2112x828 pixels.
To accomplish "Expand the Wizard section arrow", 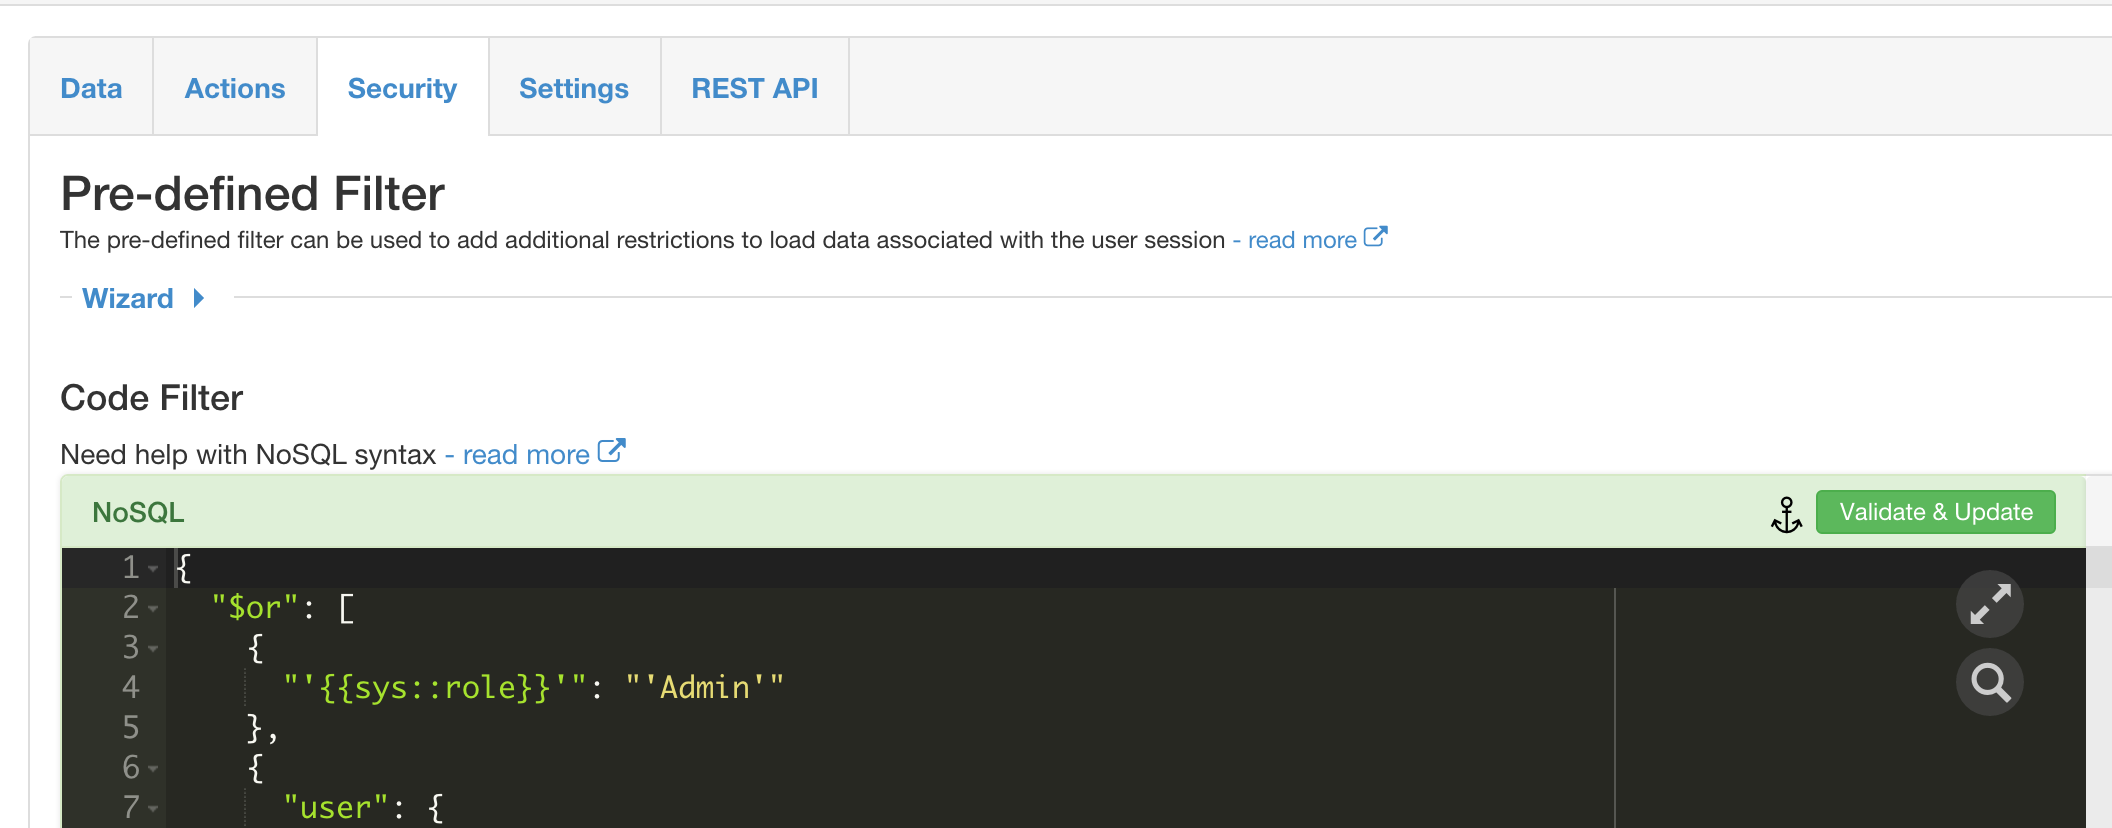I will point(199,298).
